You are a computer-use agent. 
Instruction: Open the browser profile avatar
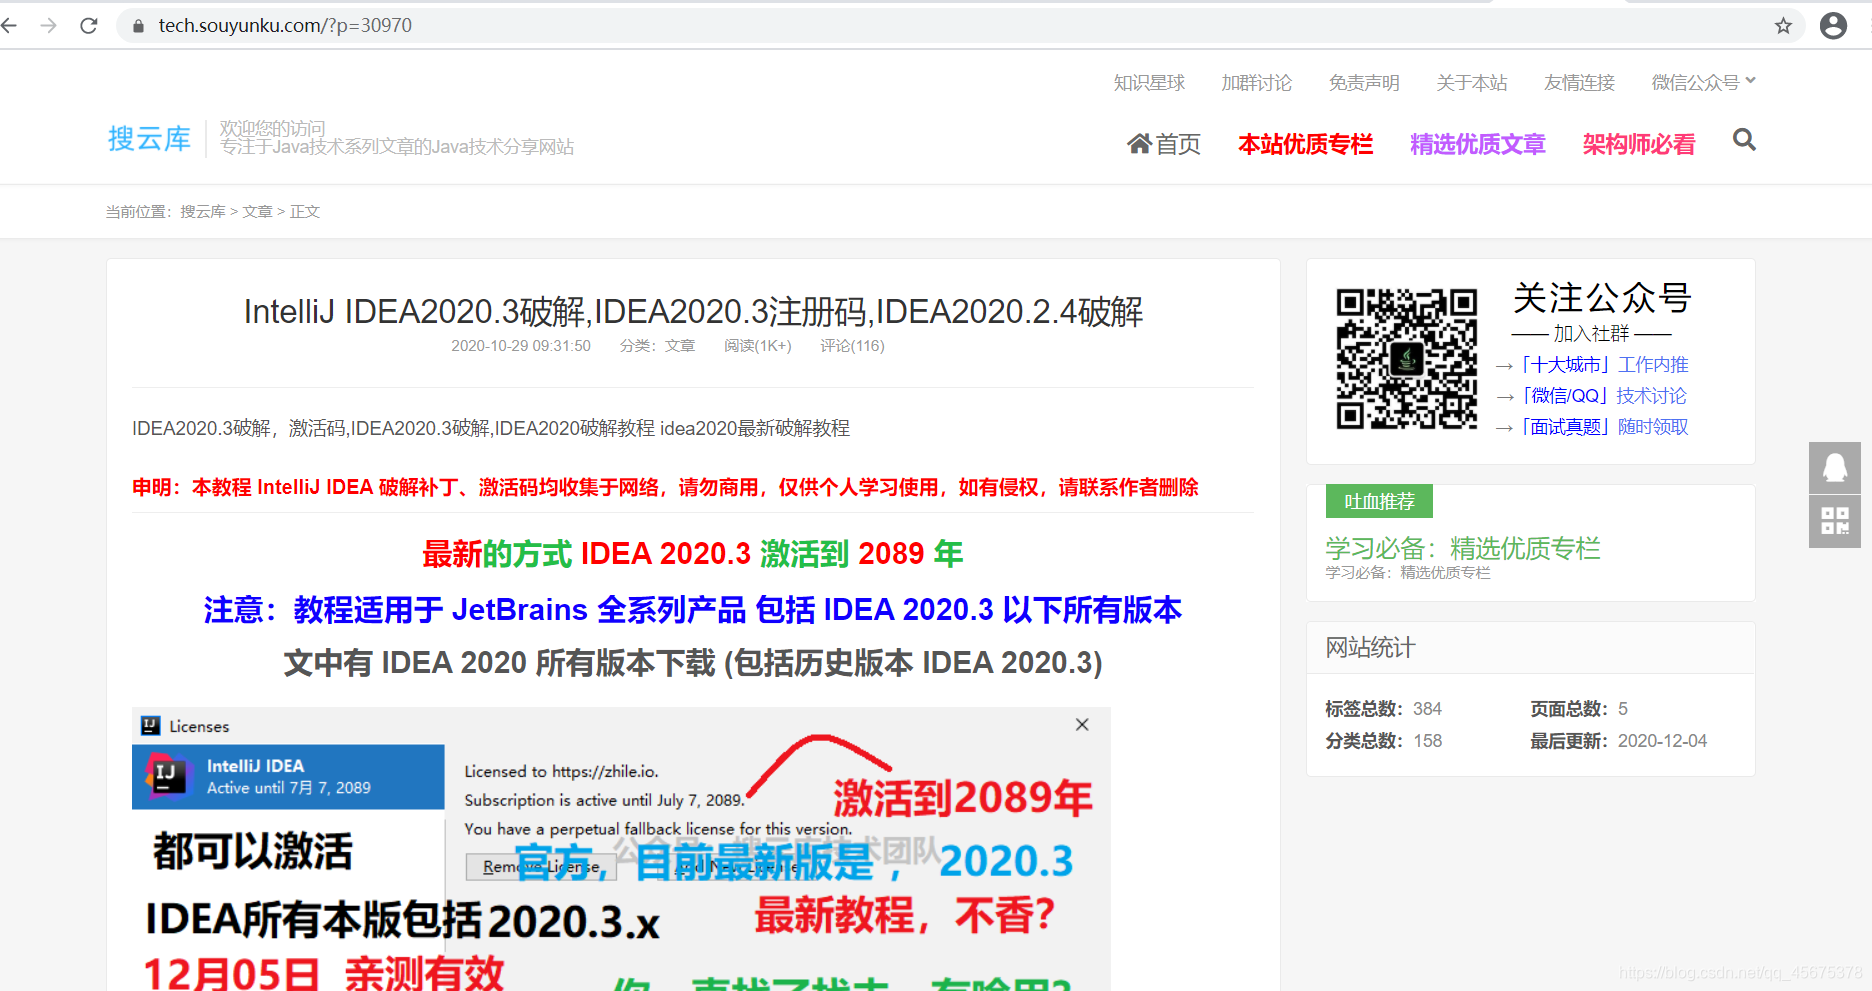[x=1833, y=26]
